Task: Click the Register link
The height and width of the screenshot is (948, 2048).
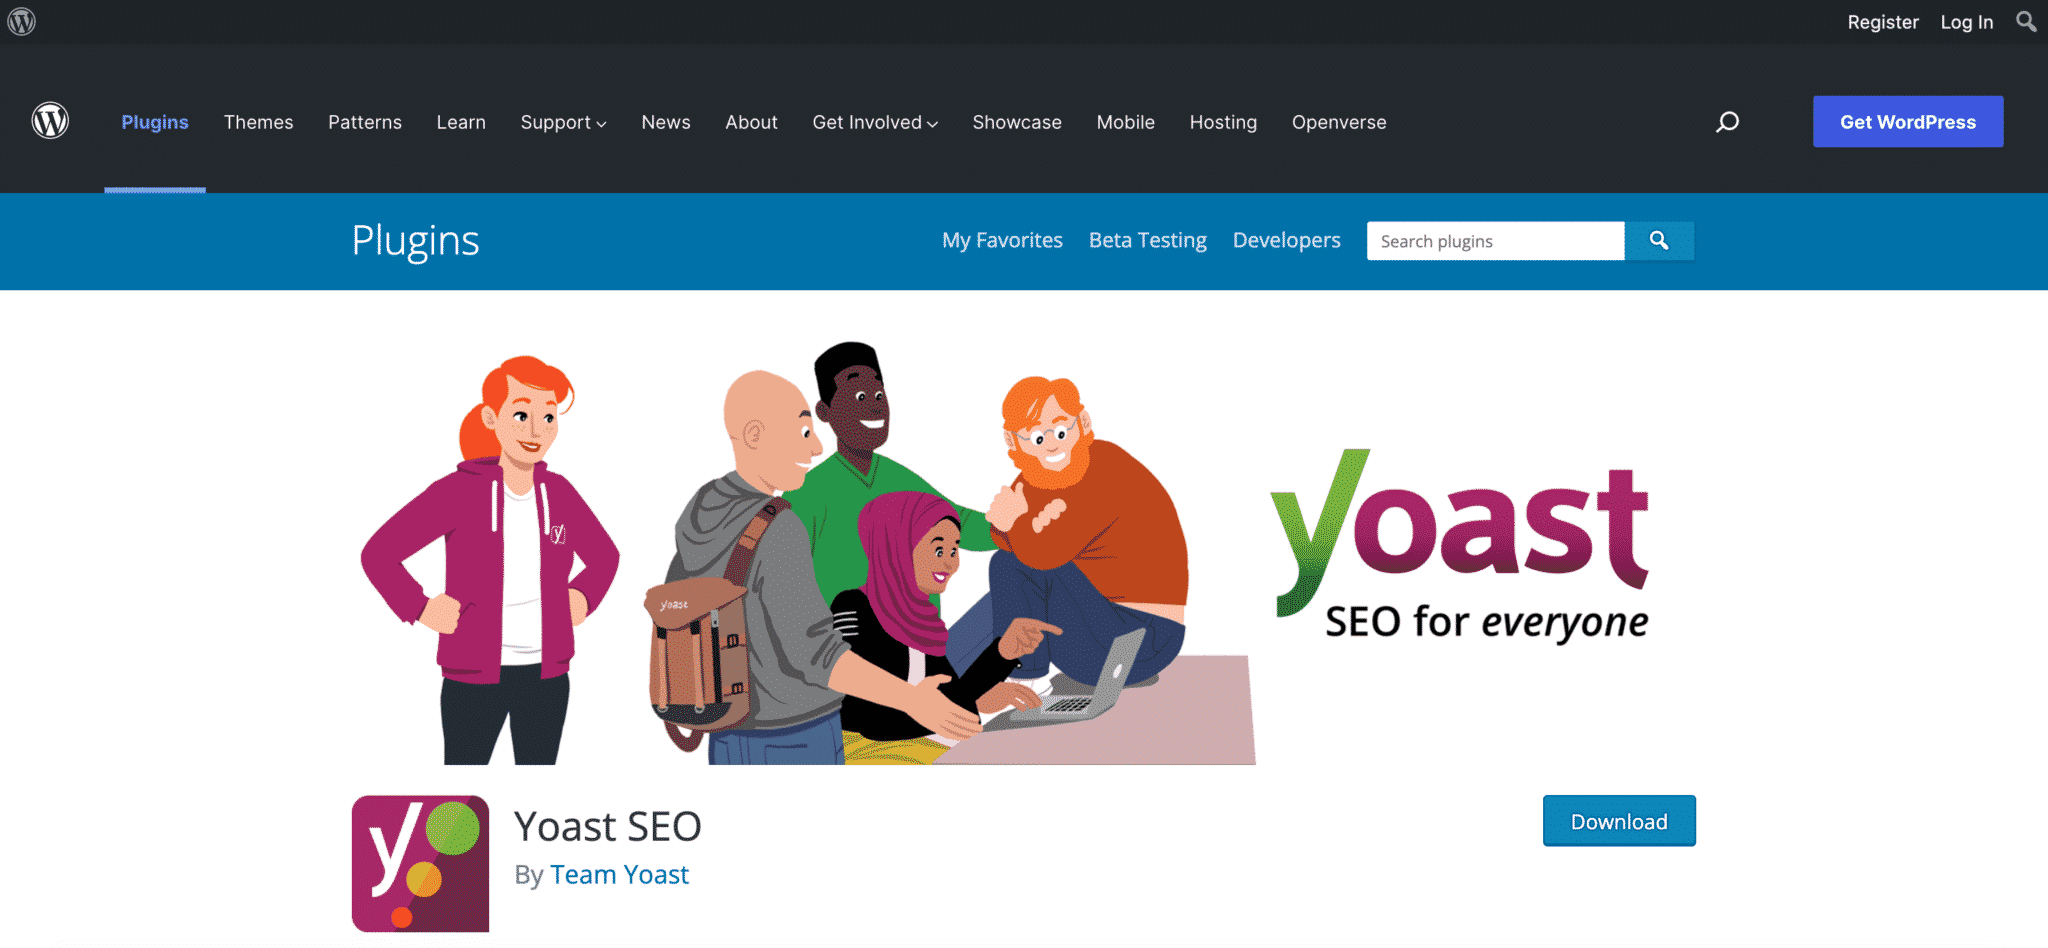Action: pyautogui.click(x=1883, y=21)
